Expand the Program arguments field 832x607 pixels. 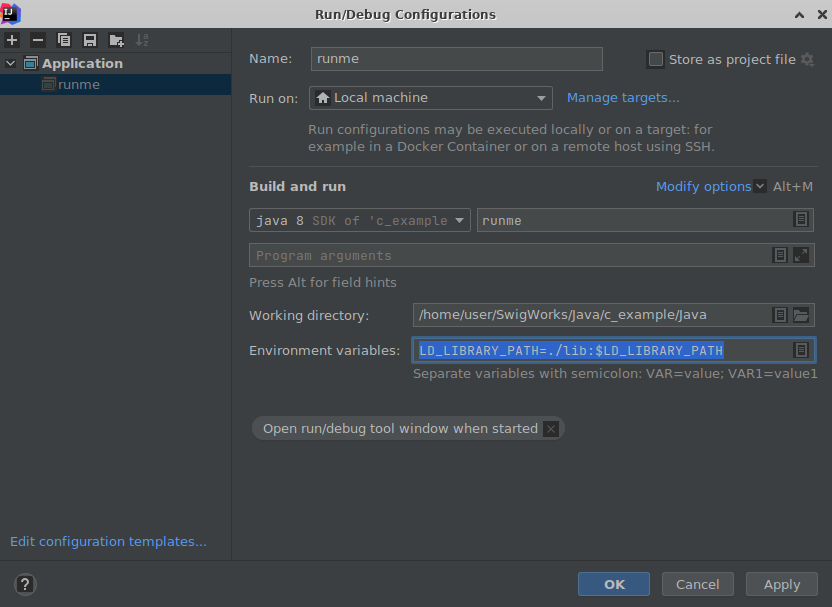pyautogui.click(x=801, y=255)
